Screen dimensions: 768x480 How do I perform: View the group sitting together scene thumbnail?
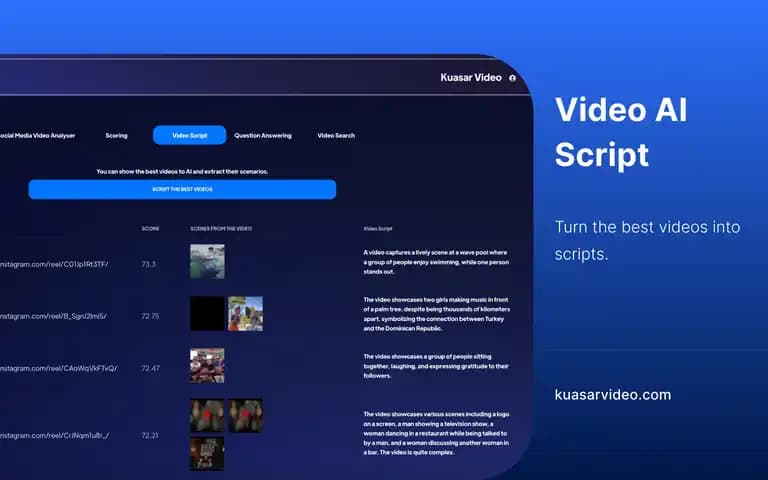(x=207, y=365)
